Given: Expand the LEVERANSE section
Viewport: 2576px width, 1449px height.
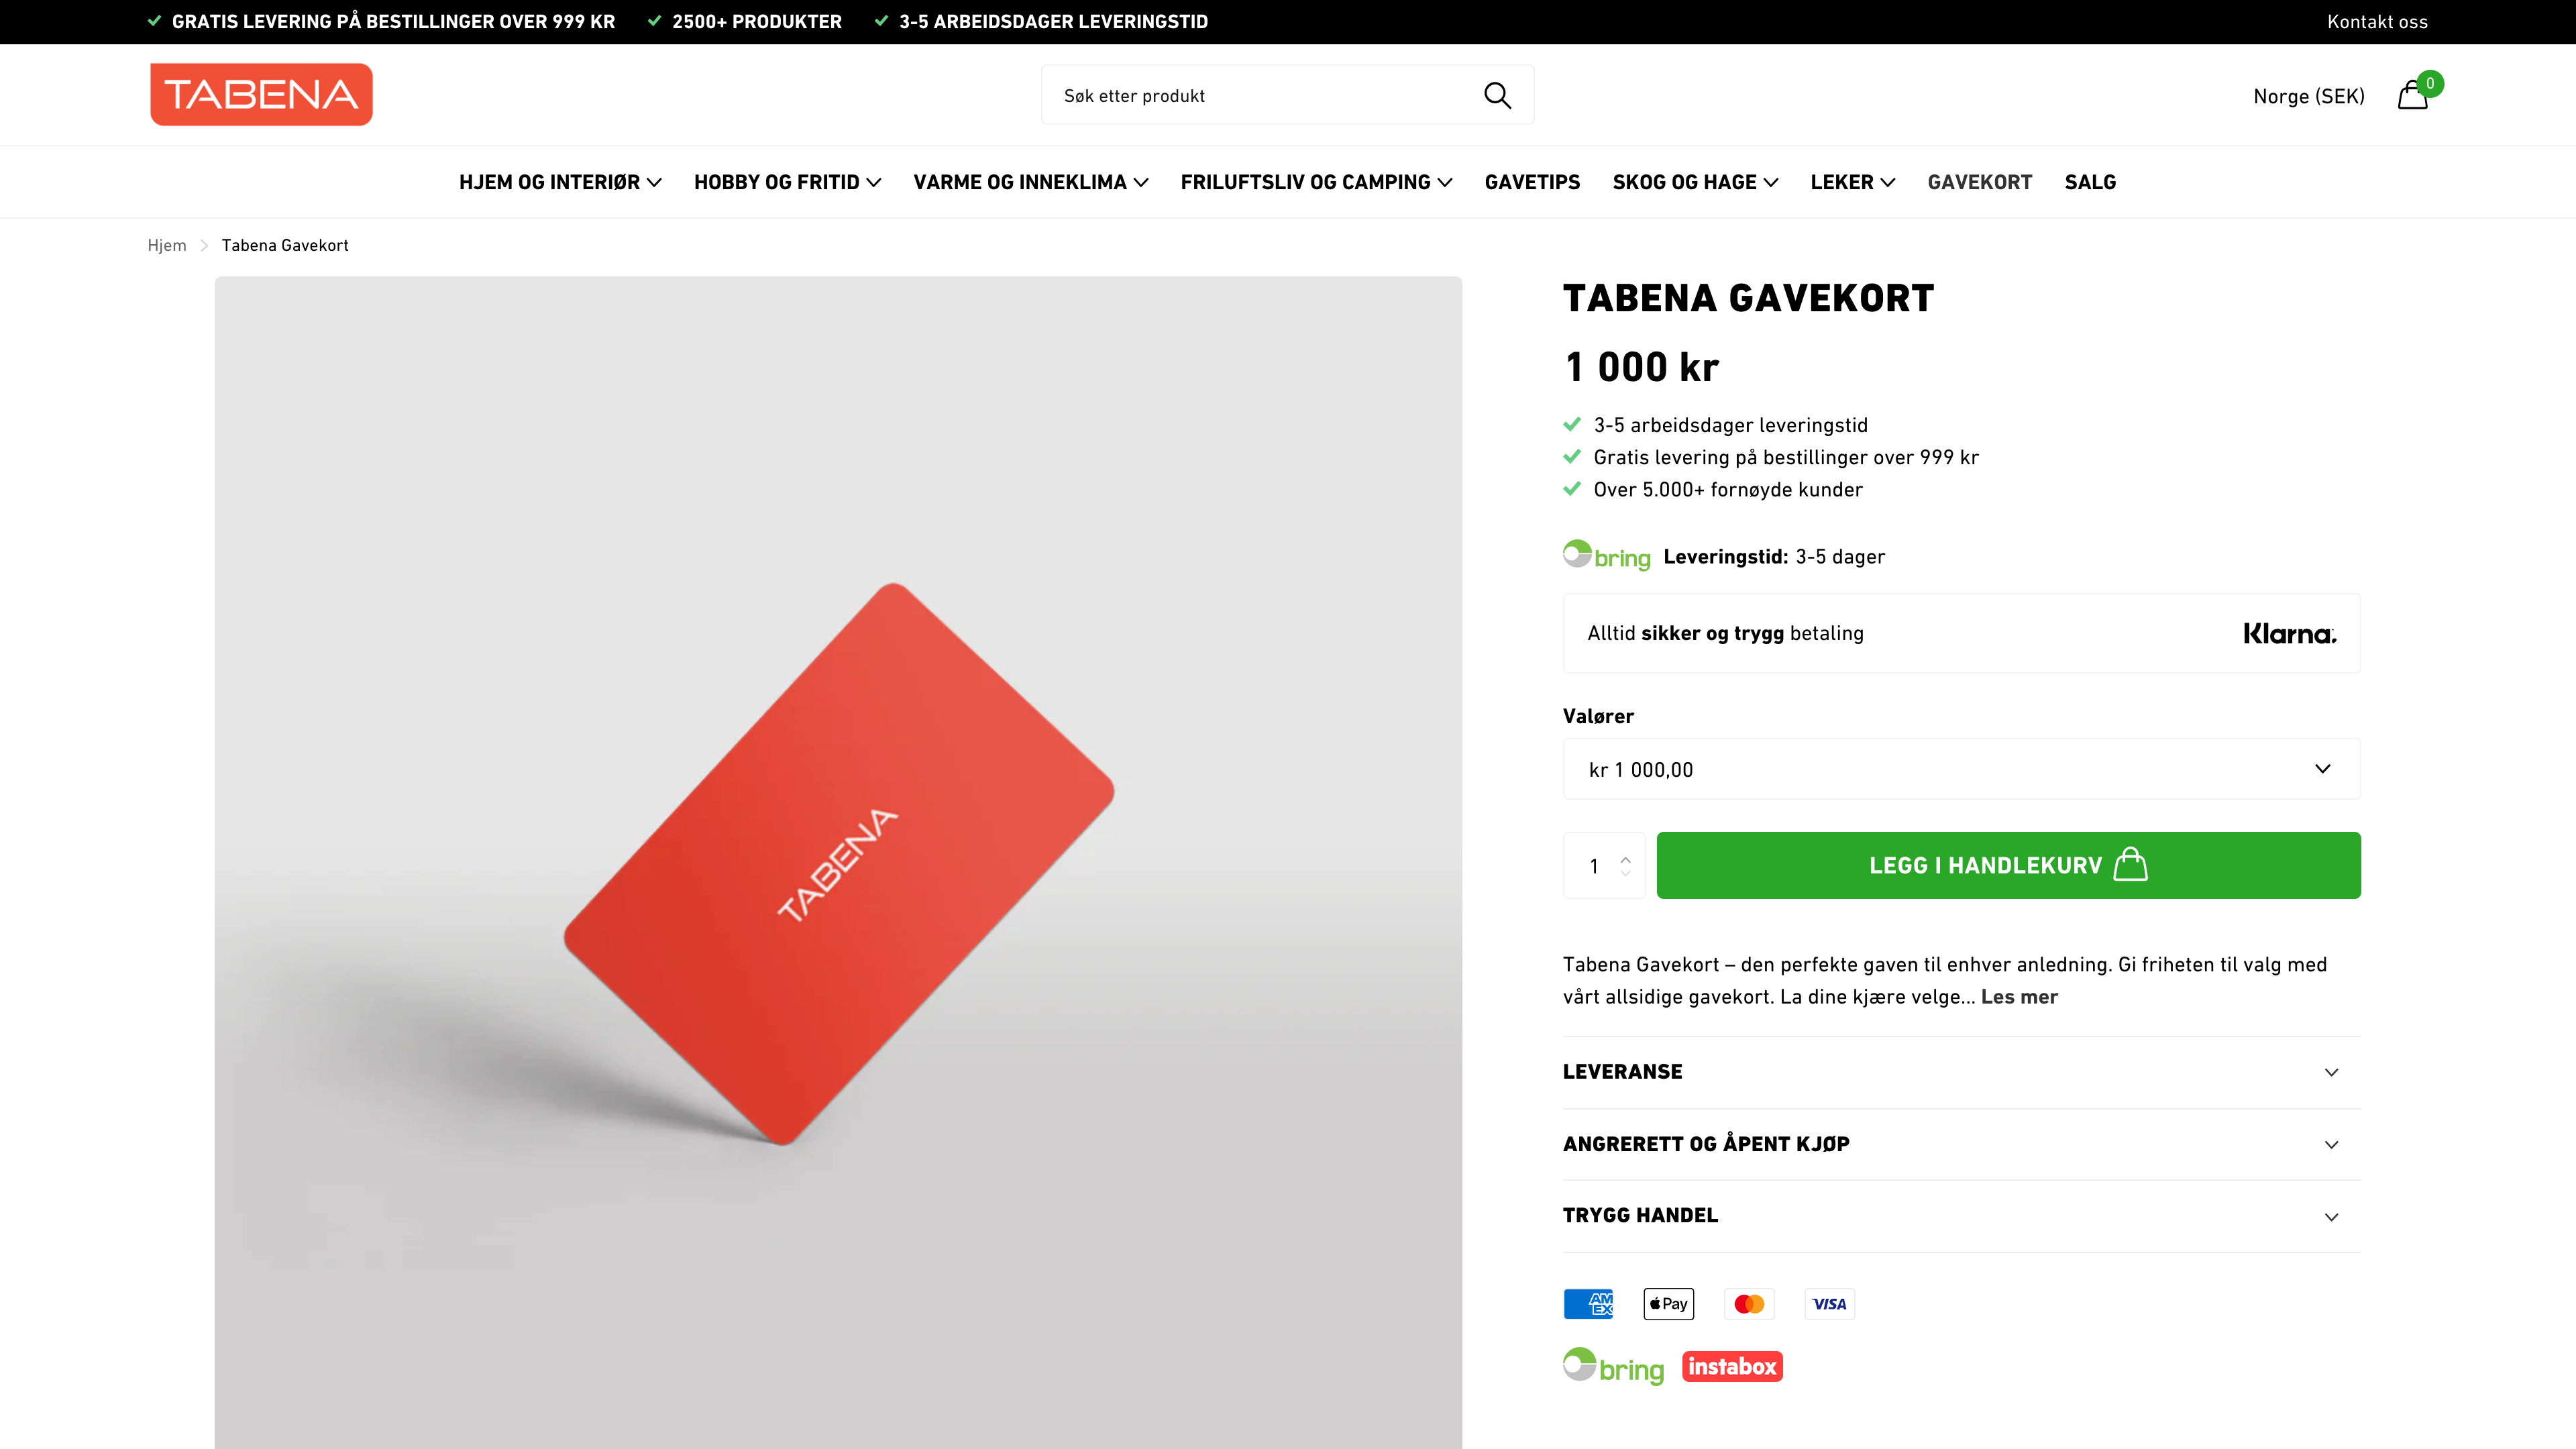Looking at the screenshot, I should click(x=1960, y=1071).
